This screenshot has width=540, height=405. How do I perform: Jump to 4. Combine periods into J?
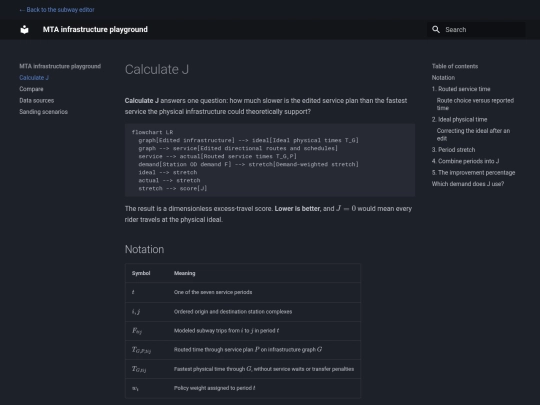coord(465,161)
